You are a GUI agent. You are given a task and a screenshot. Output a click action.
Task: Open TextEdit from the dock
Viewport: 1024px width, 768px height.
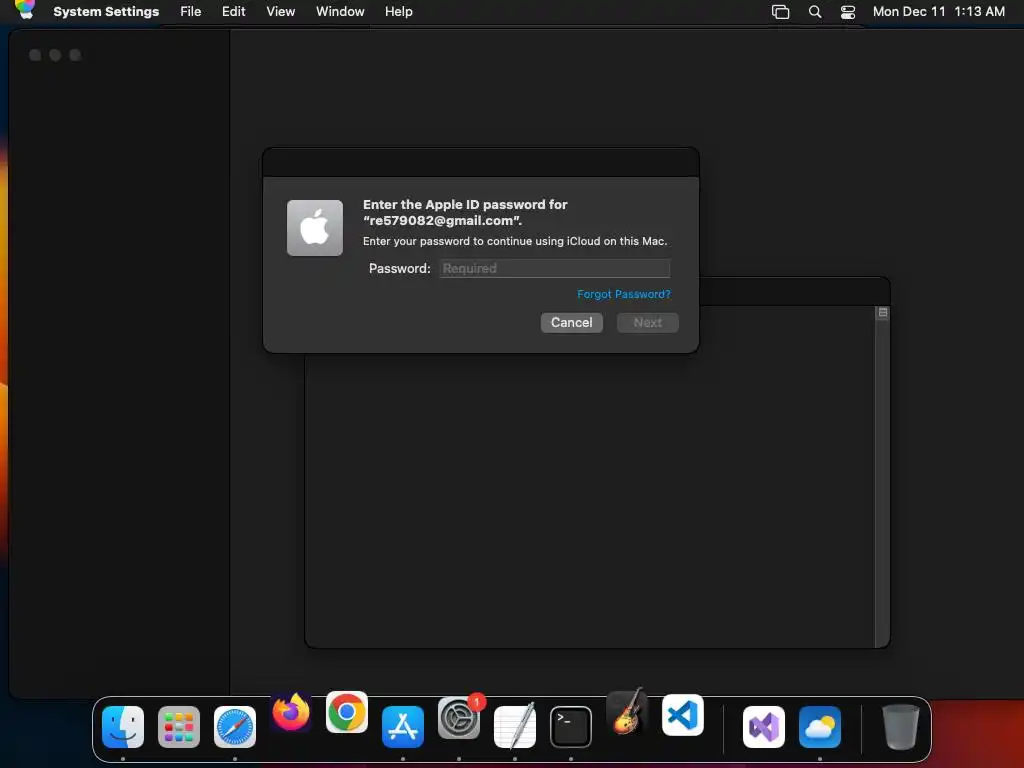click(515, 727)
